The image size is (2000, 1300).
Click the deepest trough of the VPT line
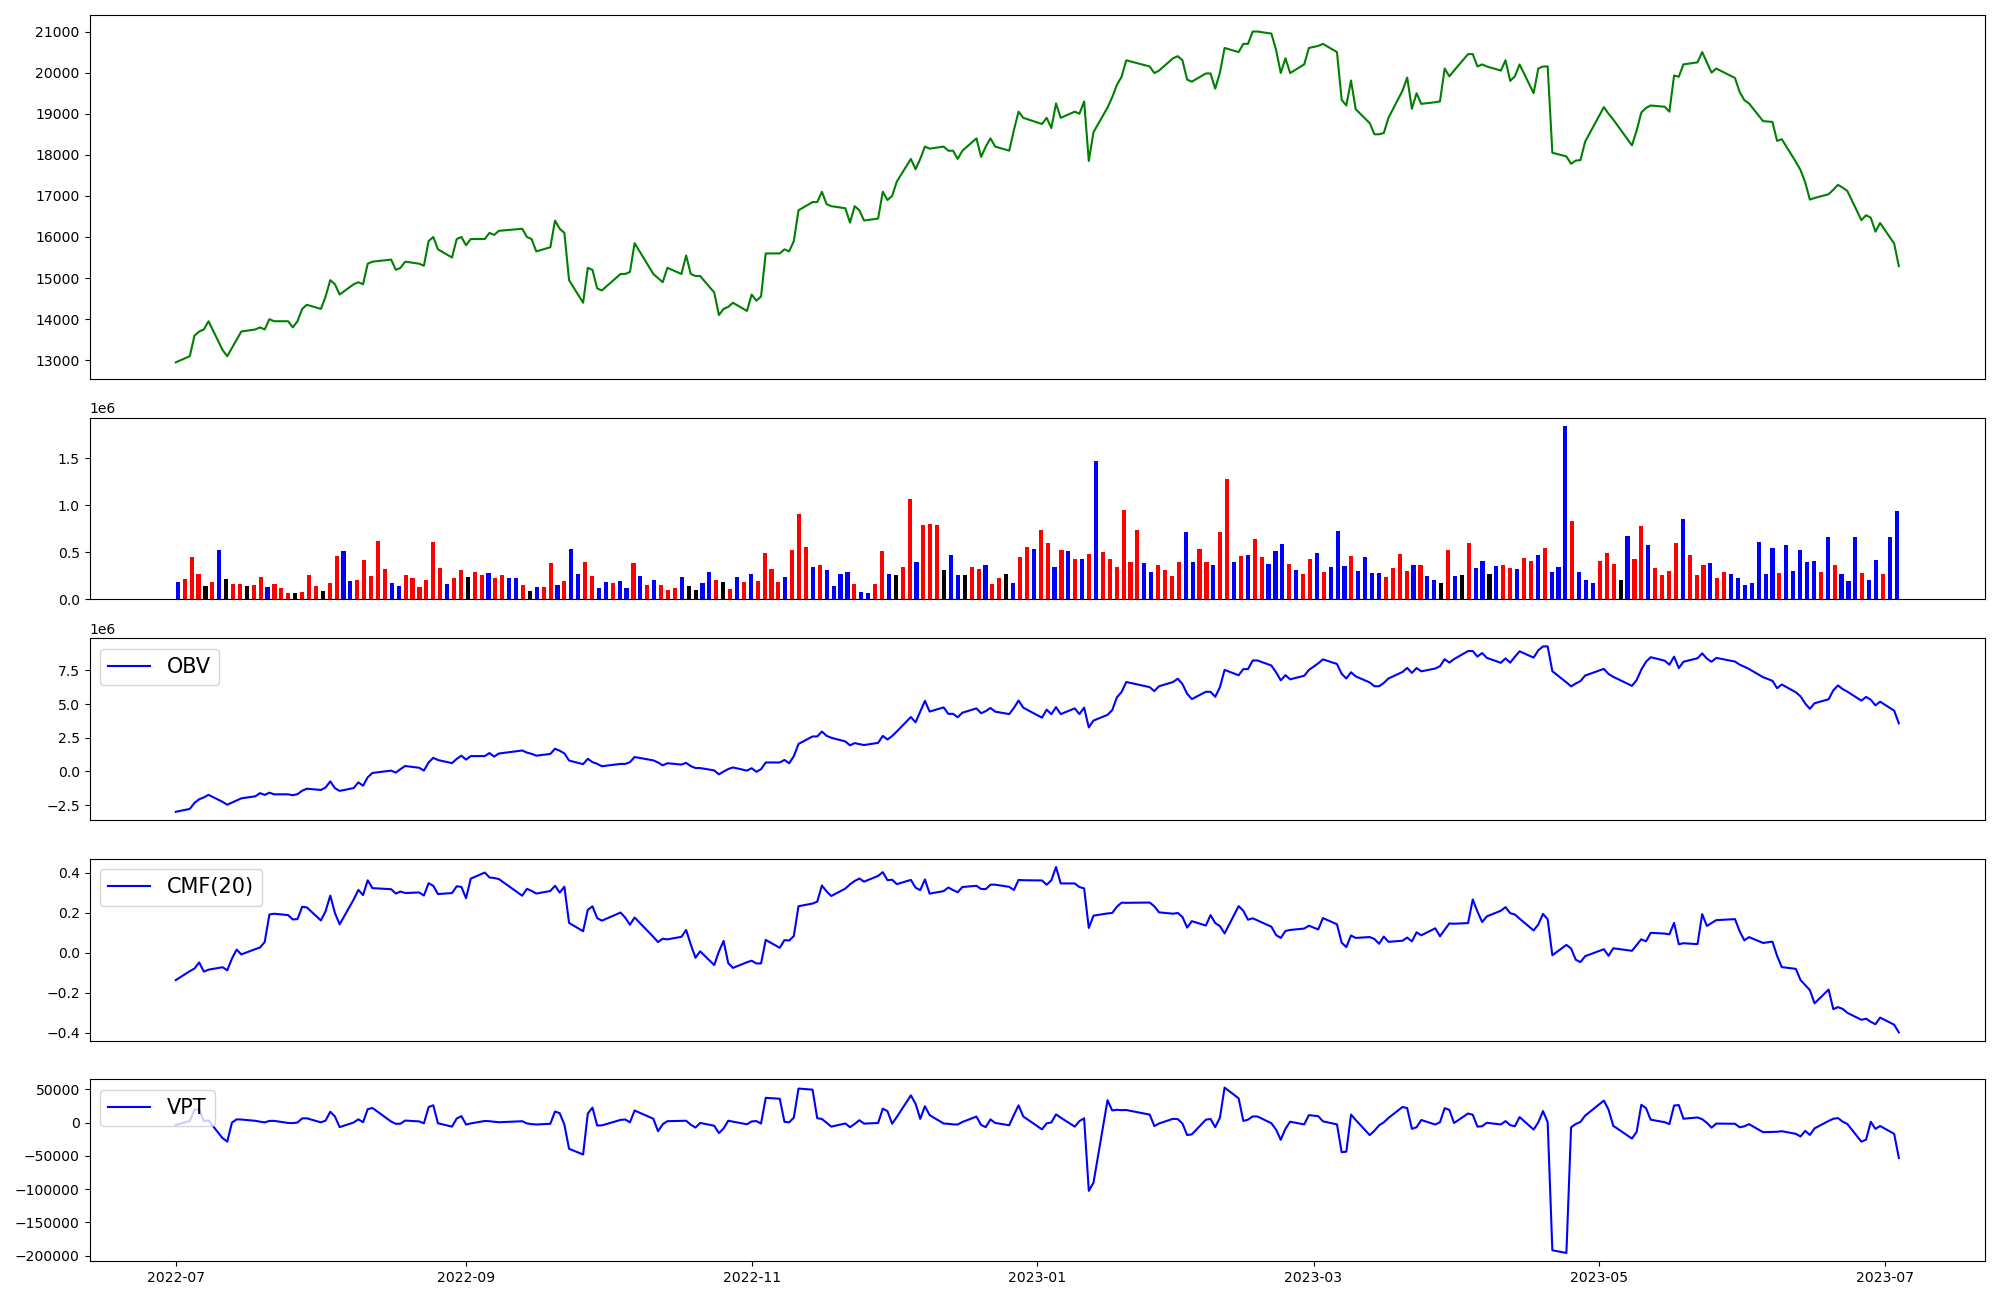pyautogui.click(x=1566, y=1252)
